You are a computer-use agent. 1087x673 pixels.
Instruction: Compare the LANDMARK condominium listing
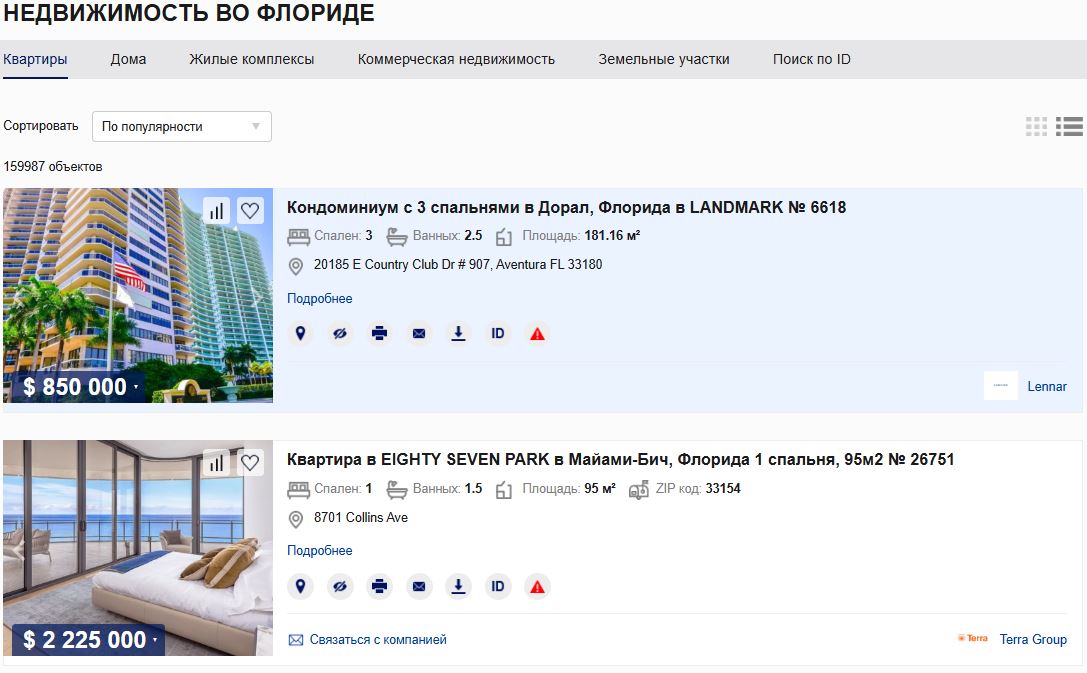coord(217,211)
